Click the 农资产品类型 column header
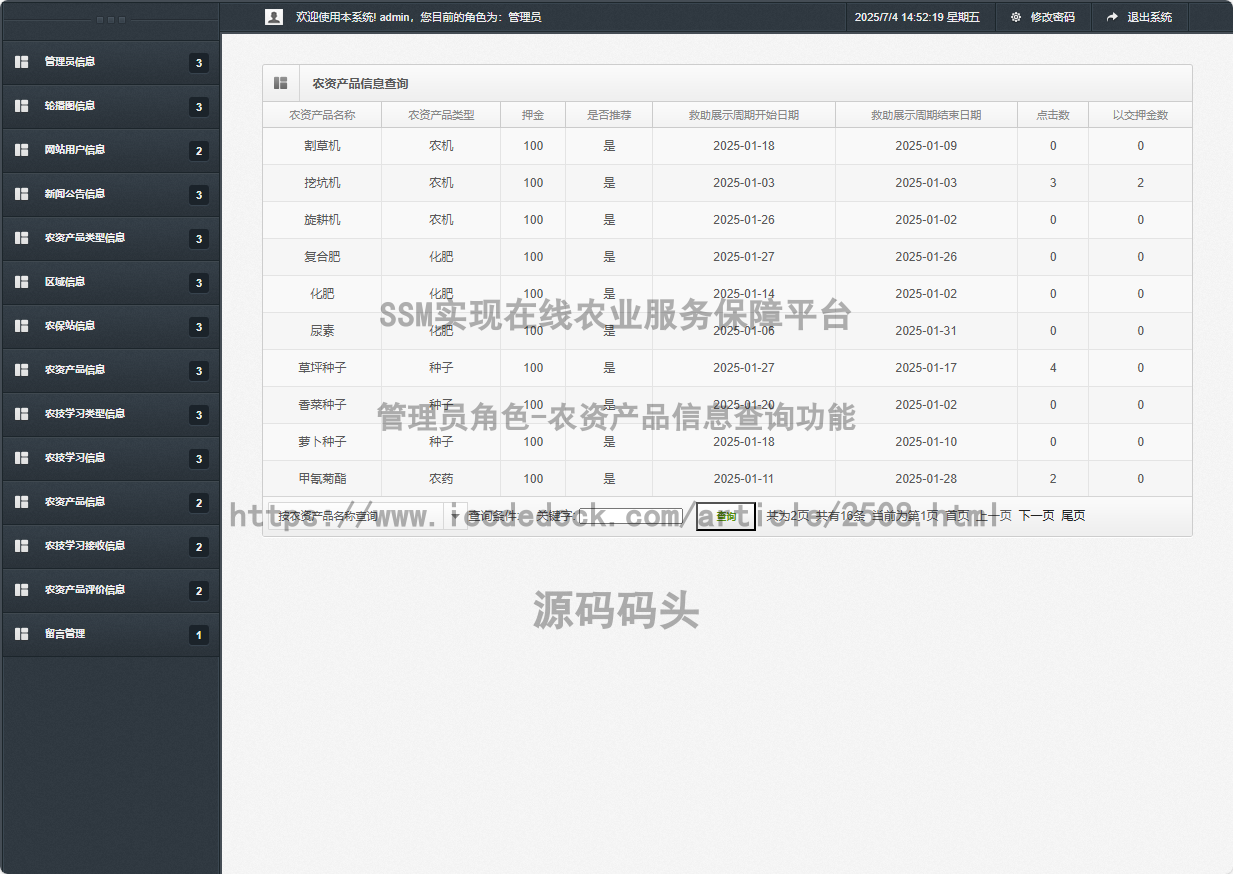This screenshot has height=874, width=1233. (x=441, y=115)
